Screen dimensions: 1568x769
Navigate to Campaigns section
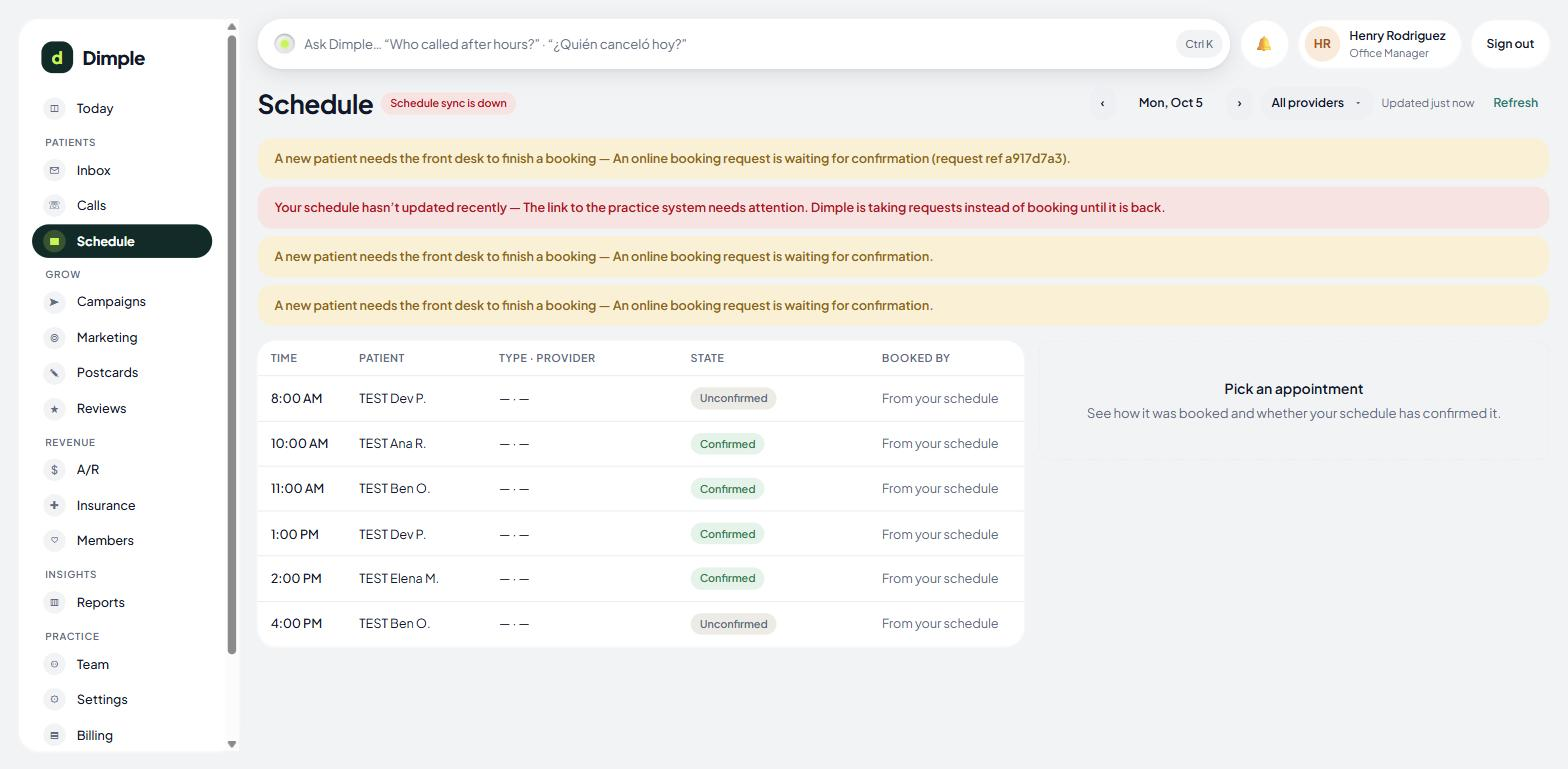[x=122, y=302]
